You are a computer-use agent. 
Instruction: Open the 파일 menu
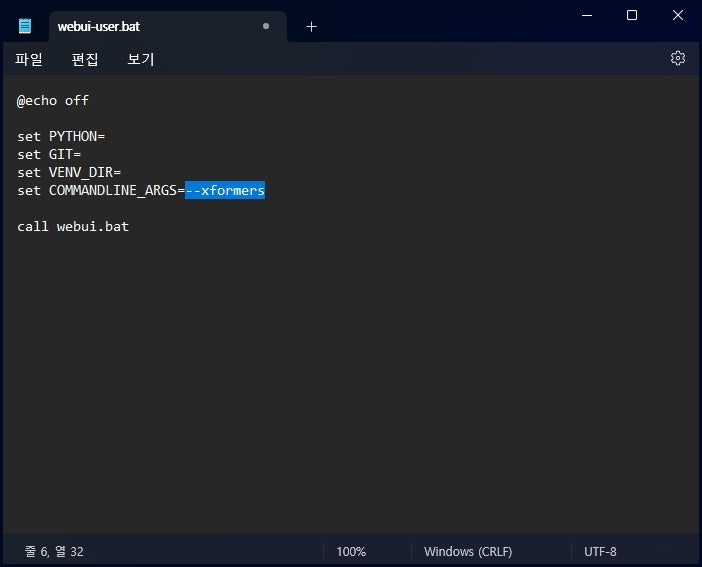click(x=29, y=59)
